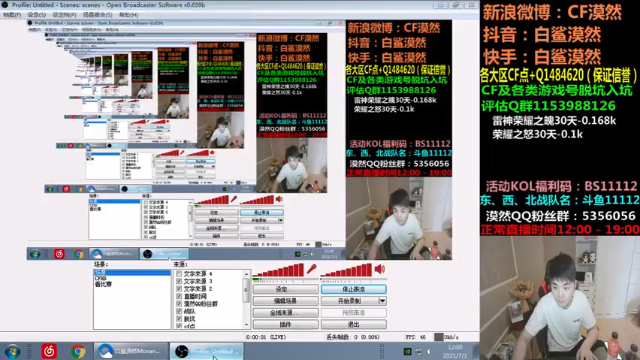The image size is (640, 360).
Task: Open the 档案(F) menu
Action: point(12,15)
